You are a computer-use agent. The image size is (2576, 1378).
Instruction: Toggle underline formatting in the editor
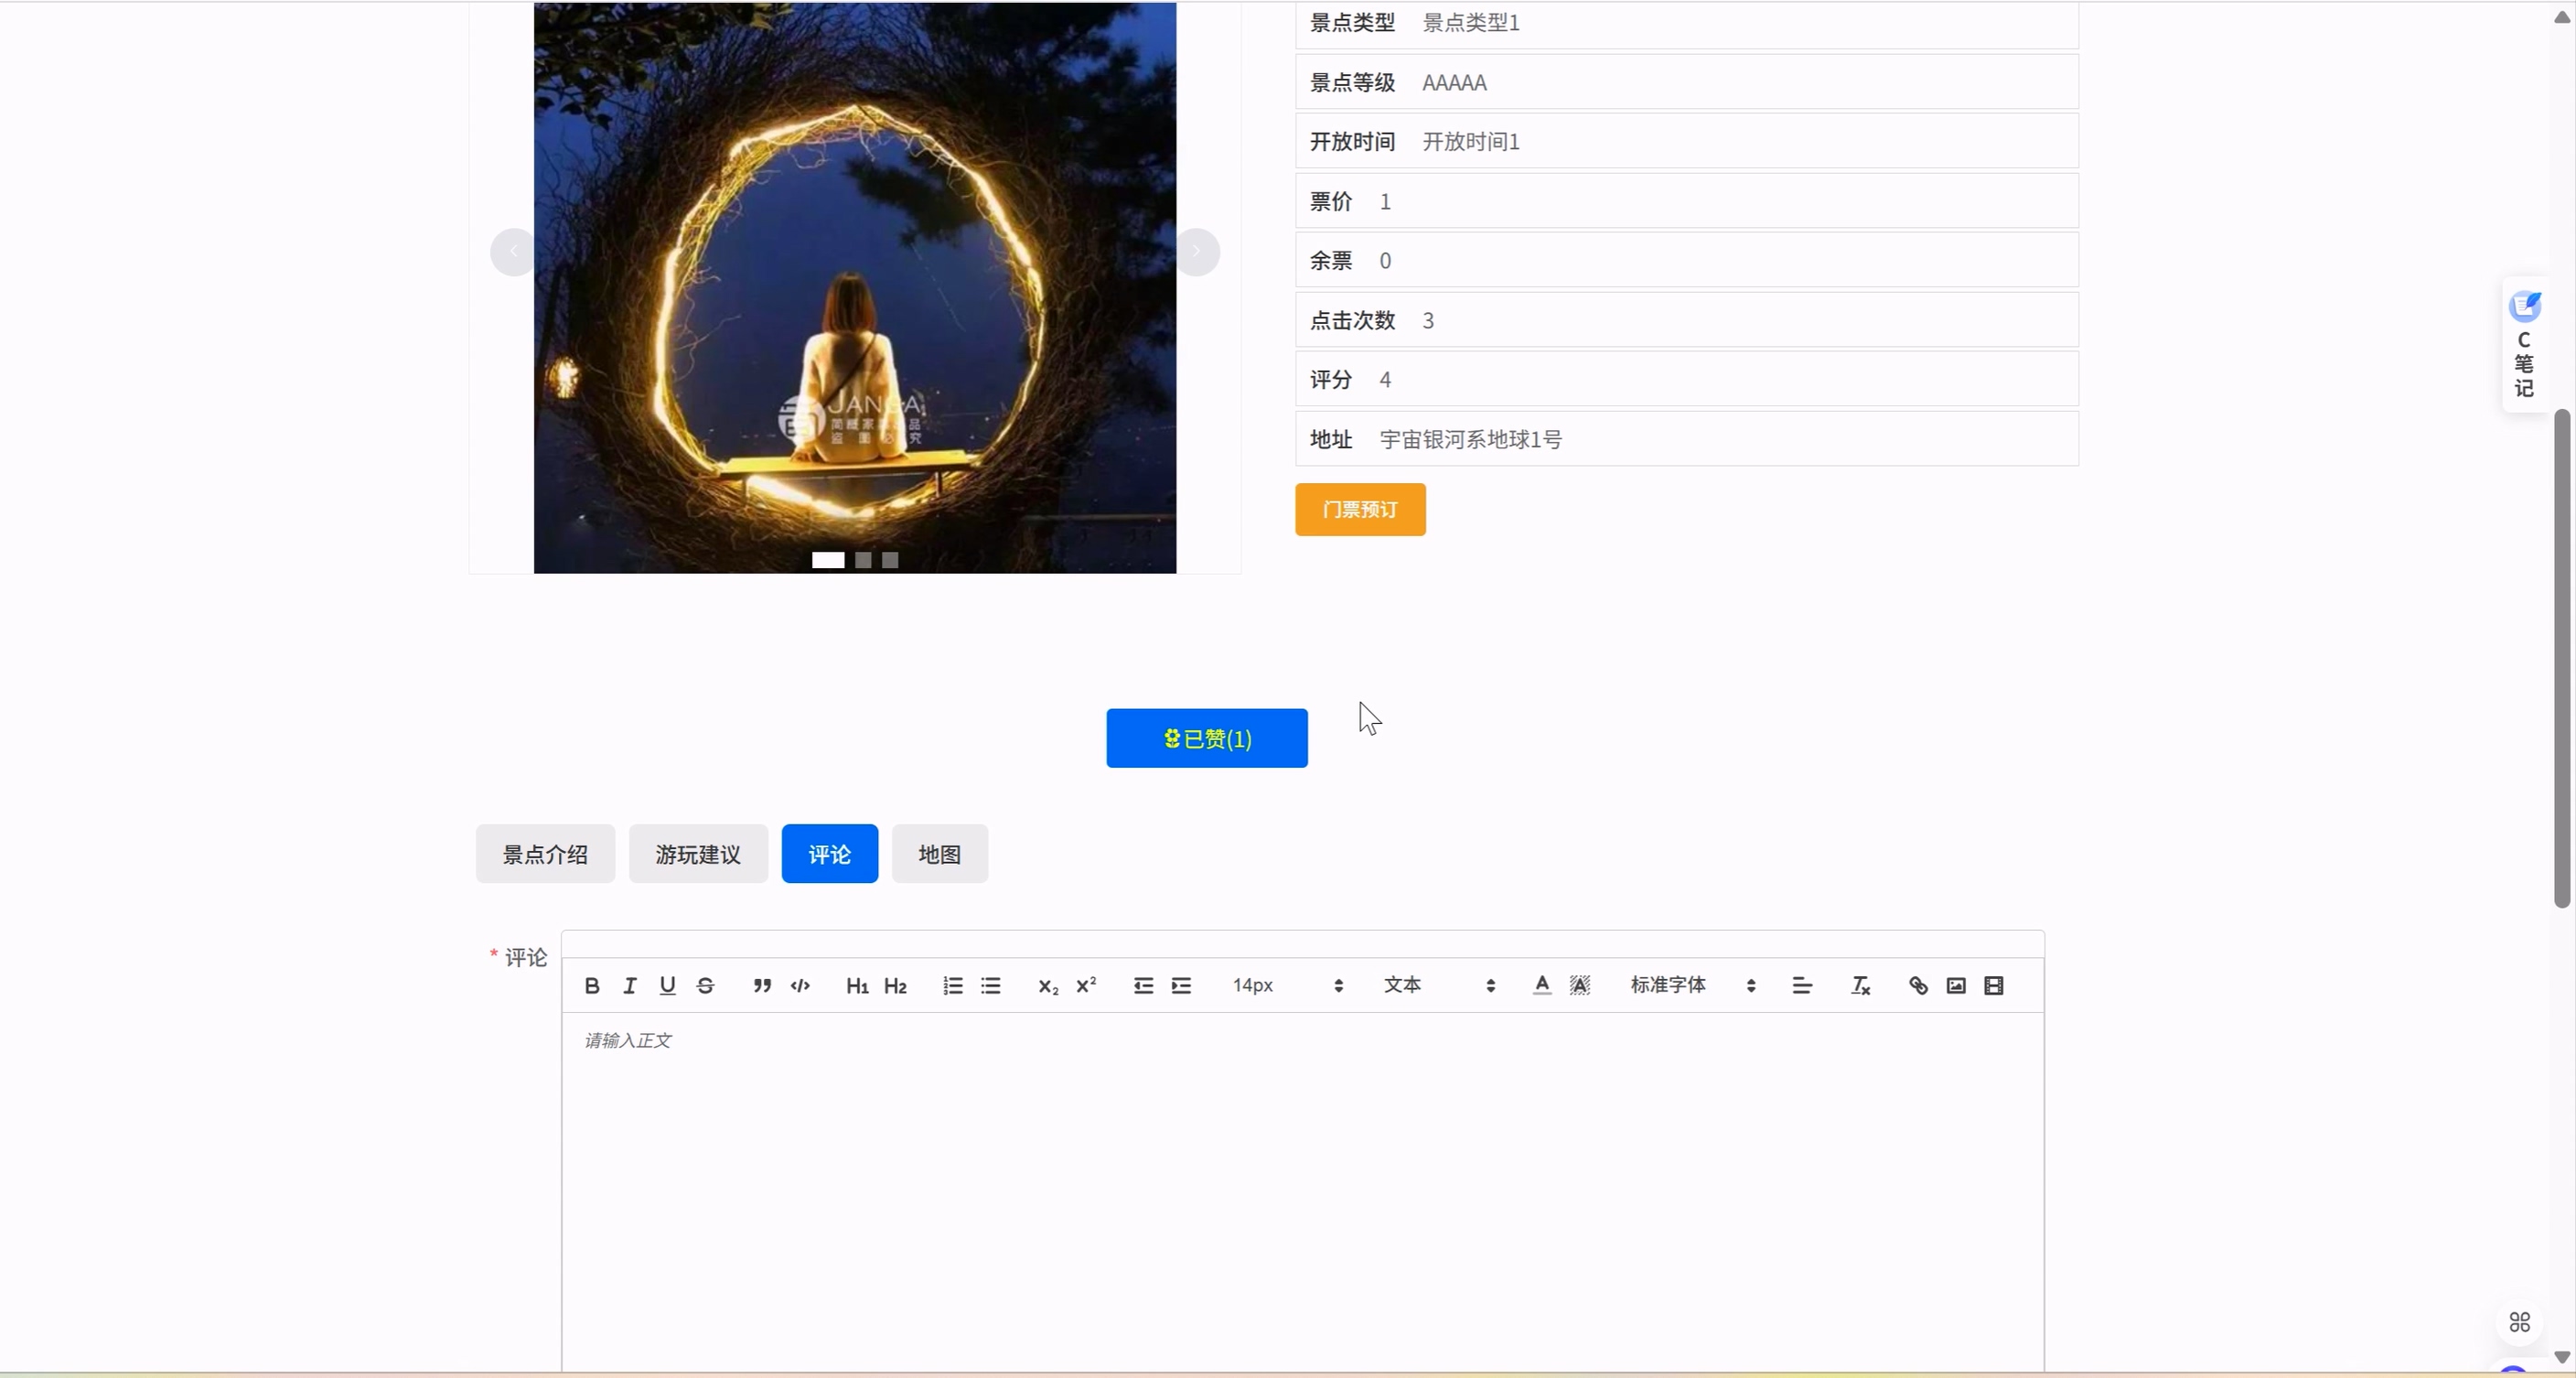(x=667, y=986)
